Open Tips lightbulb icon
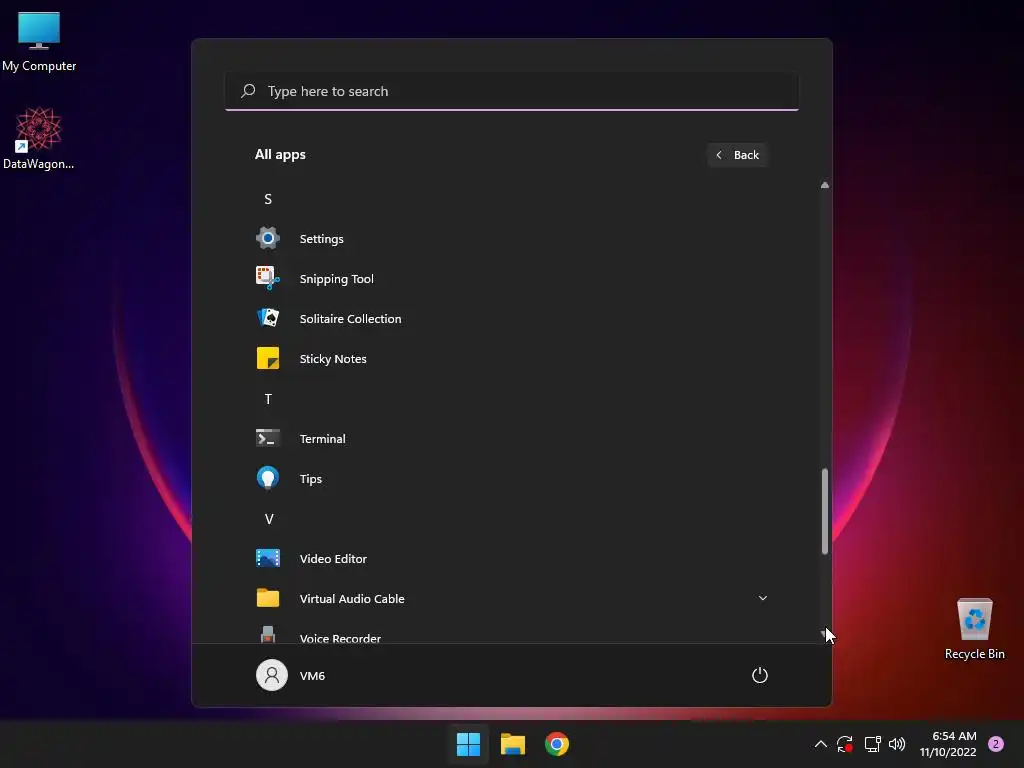Screen dimensions: 1024x768 268,478
